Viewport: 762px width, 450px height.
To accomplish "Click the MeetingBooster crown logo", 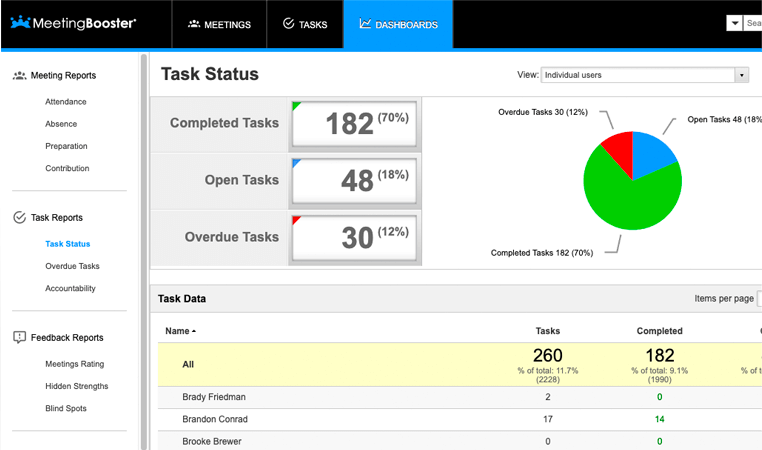I will (x=20, y=22).
